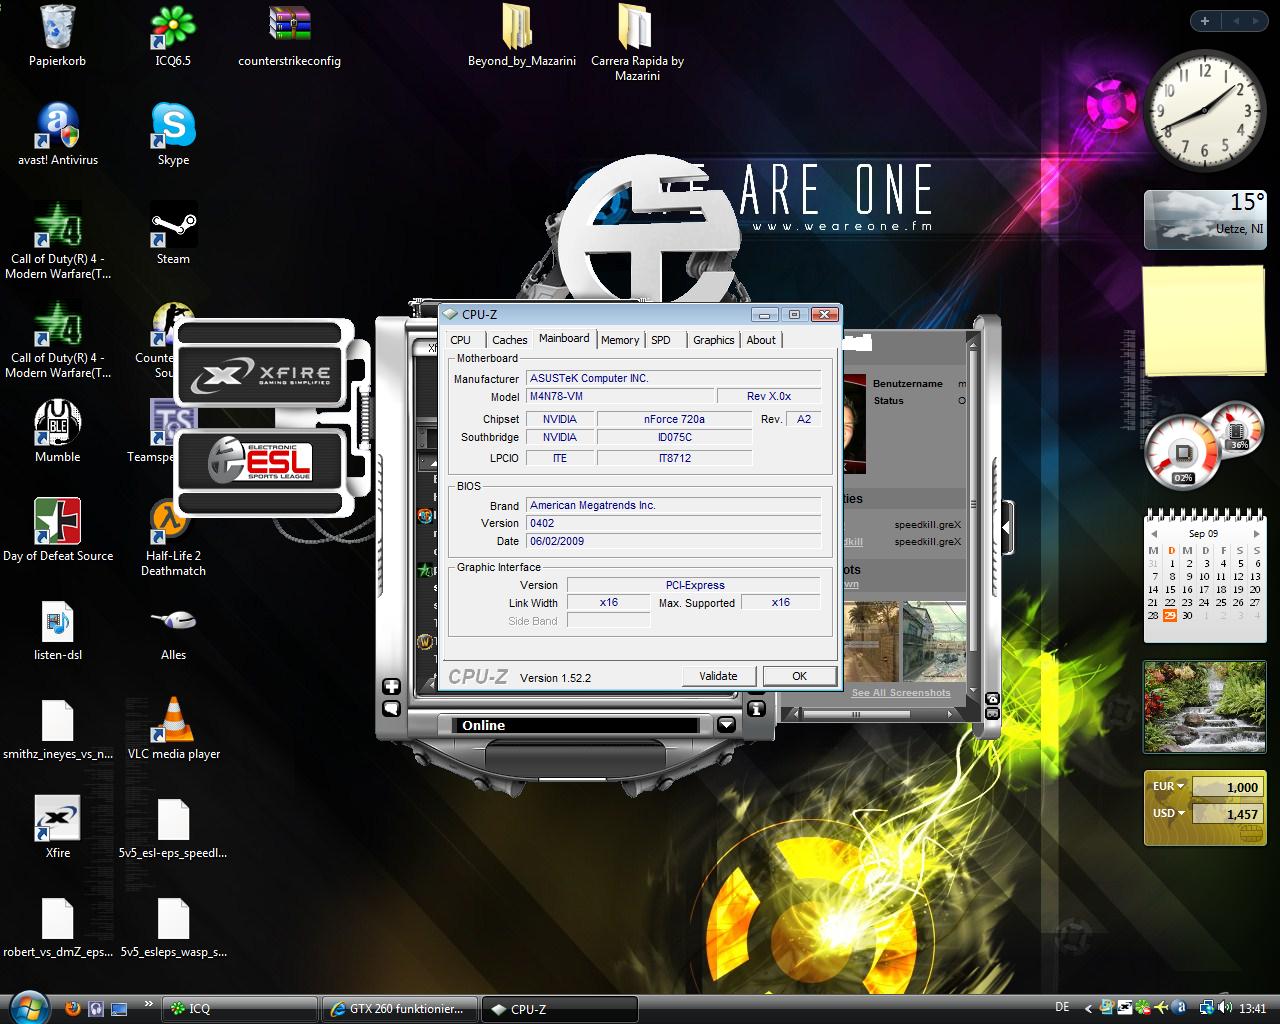Launch avast! Antivirus from desktop
The height and width of the screenshot is (1024, 1280).
(x=57, y=126)
